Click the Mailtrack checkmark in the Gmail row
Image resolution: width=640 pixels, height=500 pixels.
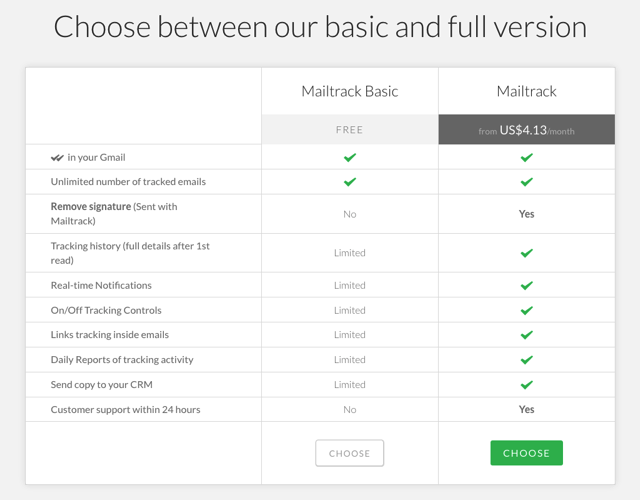527,157
